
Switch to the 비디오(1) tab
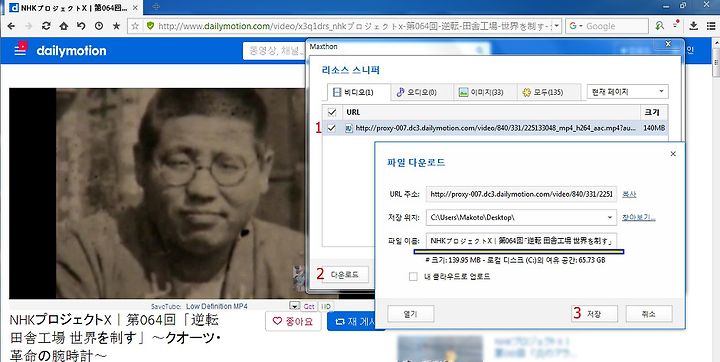[x=359, y=92]
